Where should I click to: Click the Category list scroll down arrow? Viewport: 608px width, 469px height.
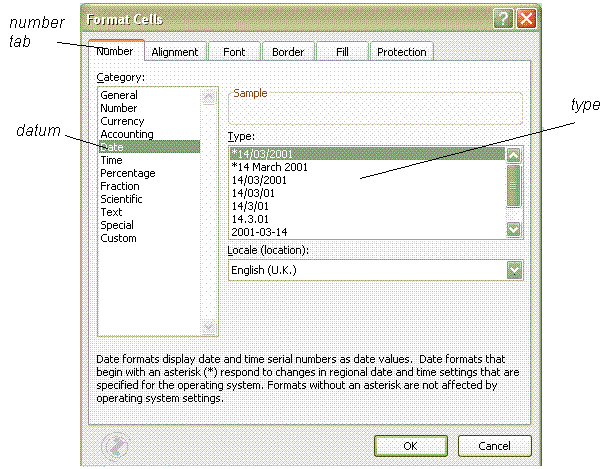click(x=209, y=327)
